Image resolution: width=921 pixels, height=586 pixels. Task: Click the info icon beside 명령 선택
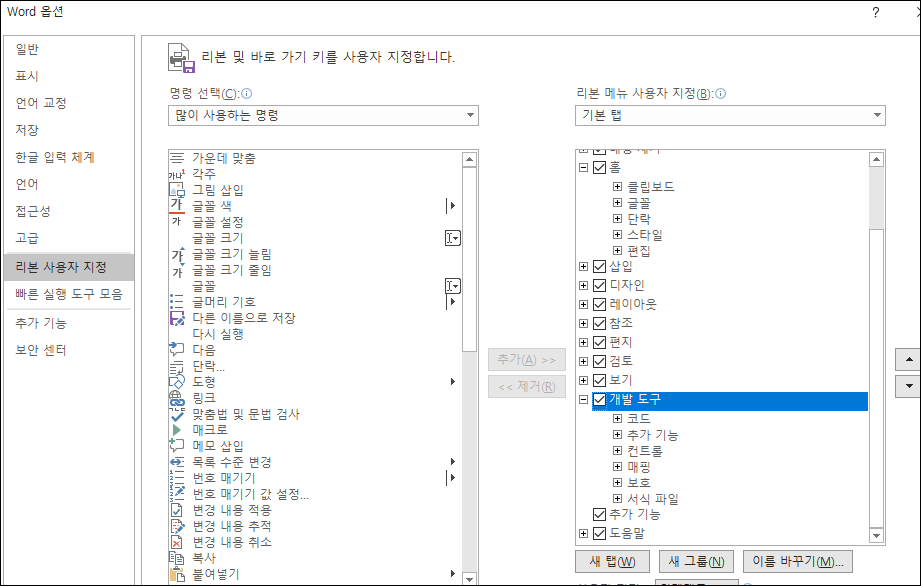point(247,93)
